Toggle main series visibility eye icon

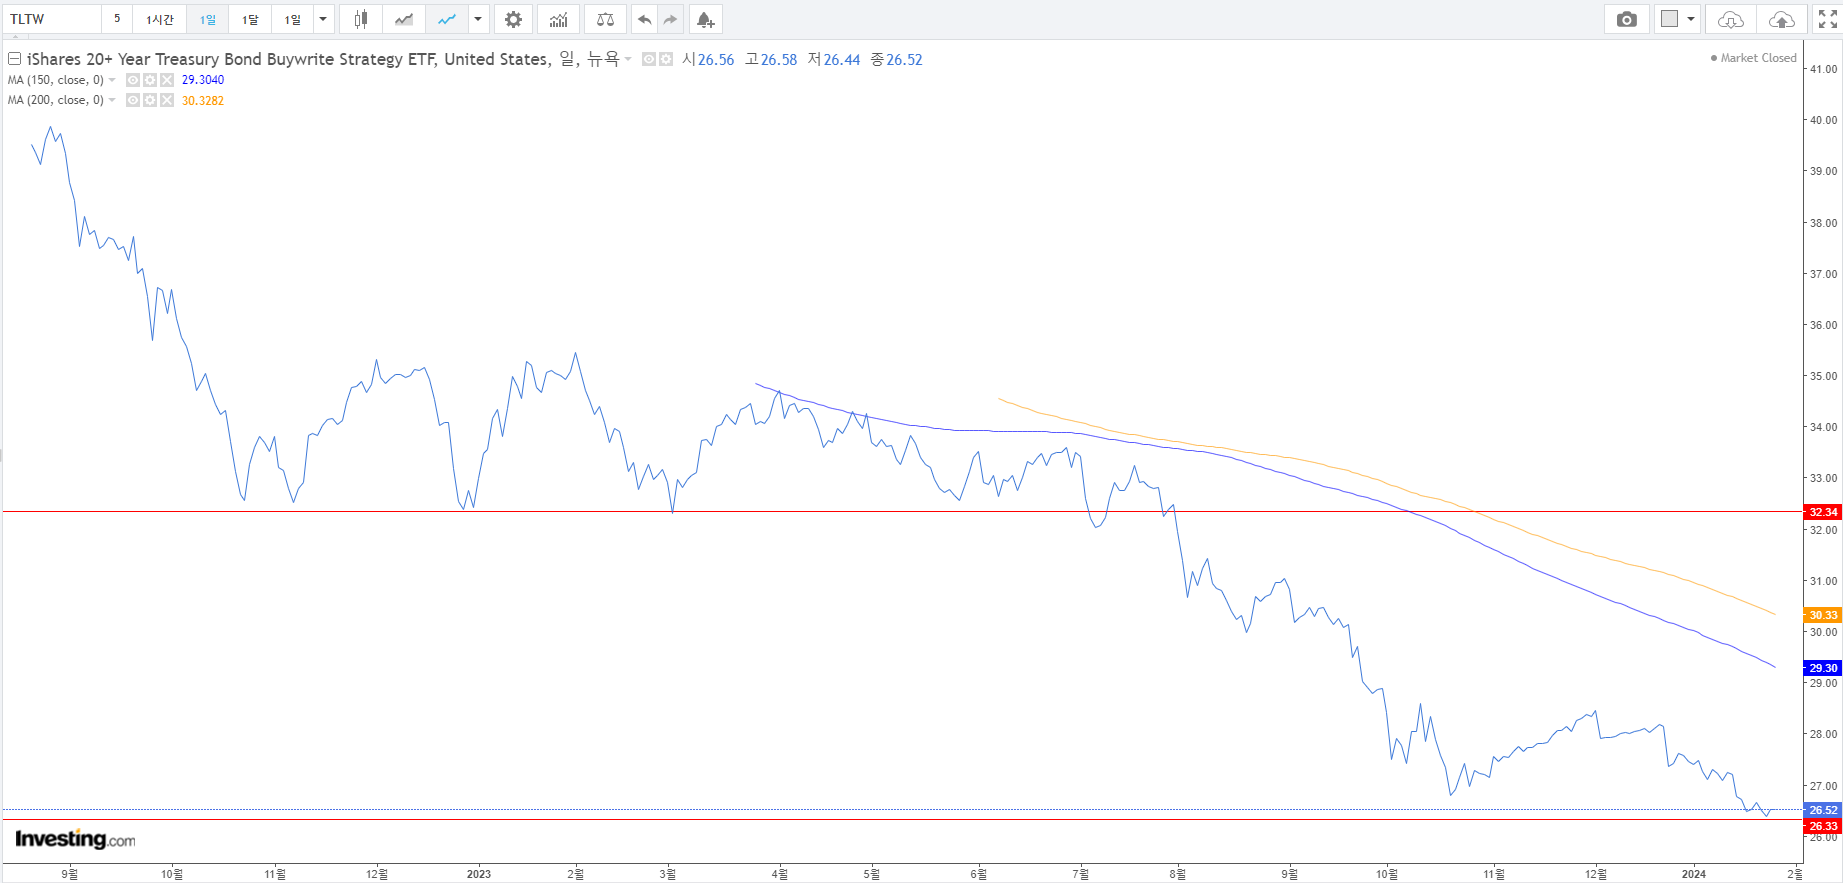pos(649,59)
